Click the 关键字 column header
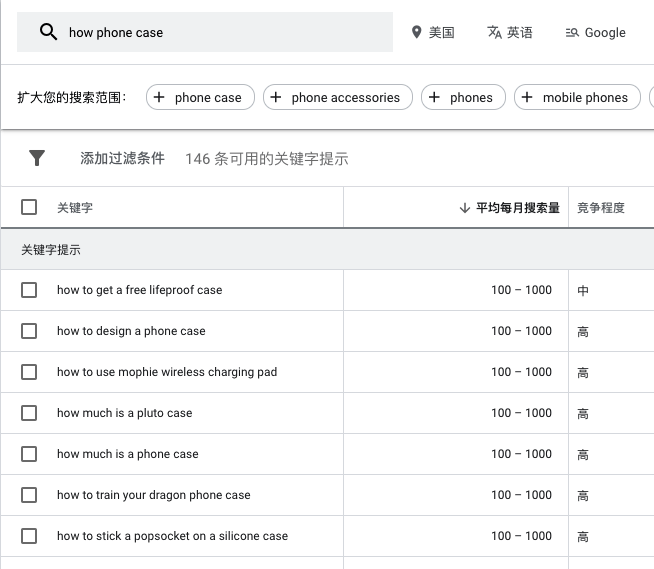 (x=75, y=207)
